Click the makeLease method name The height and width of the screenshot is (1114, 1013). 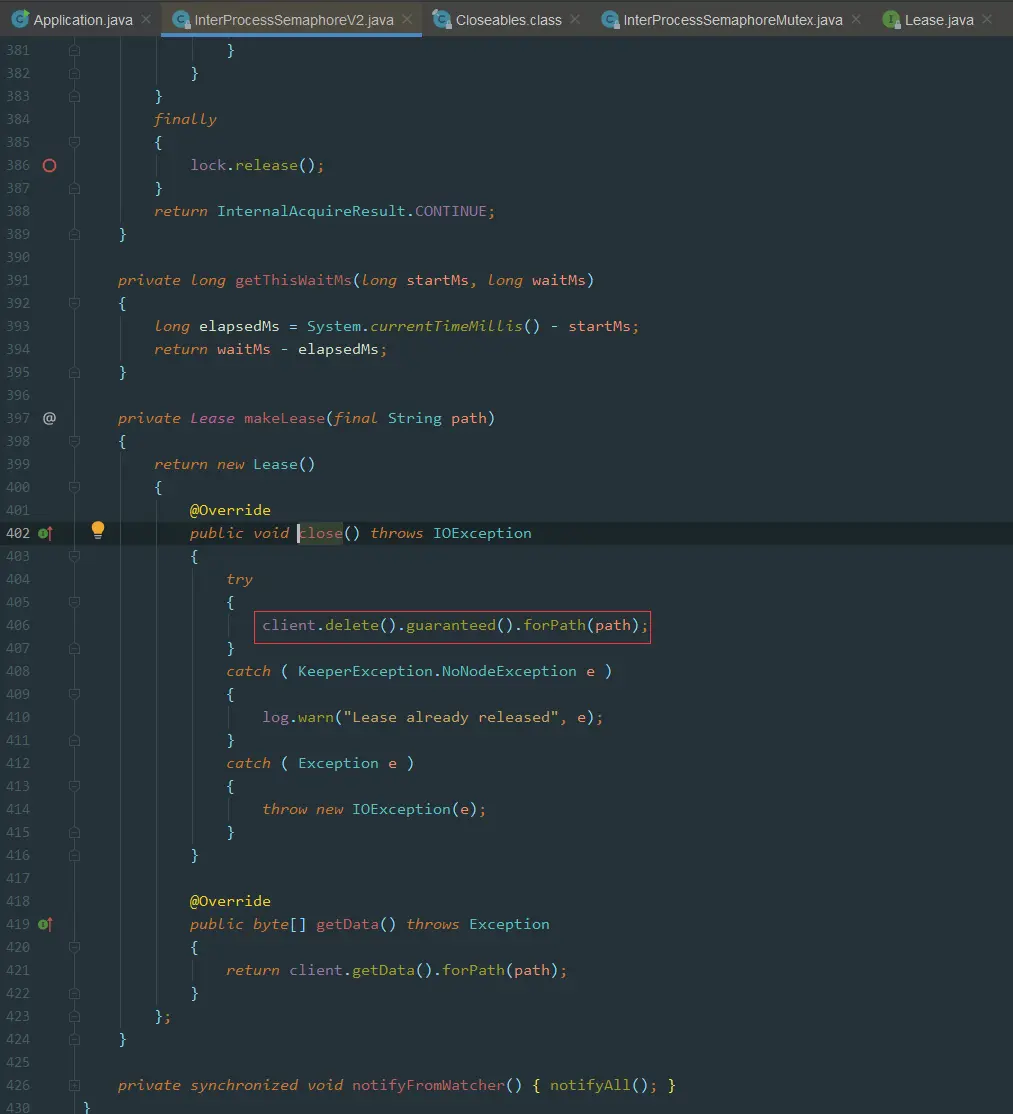[284, 418]
